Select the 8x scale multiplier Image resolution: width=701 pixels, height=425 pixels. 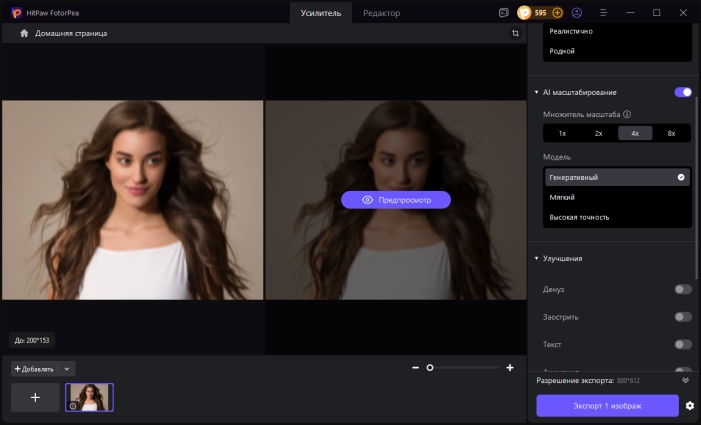point(671,133)
